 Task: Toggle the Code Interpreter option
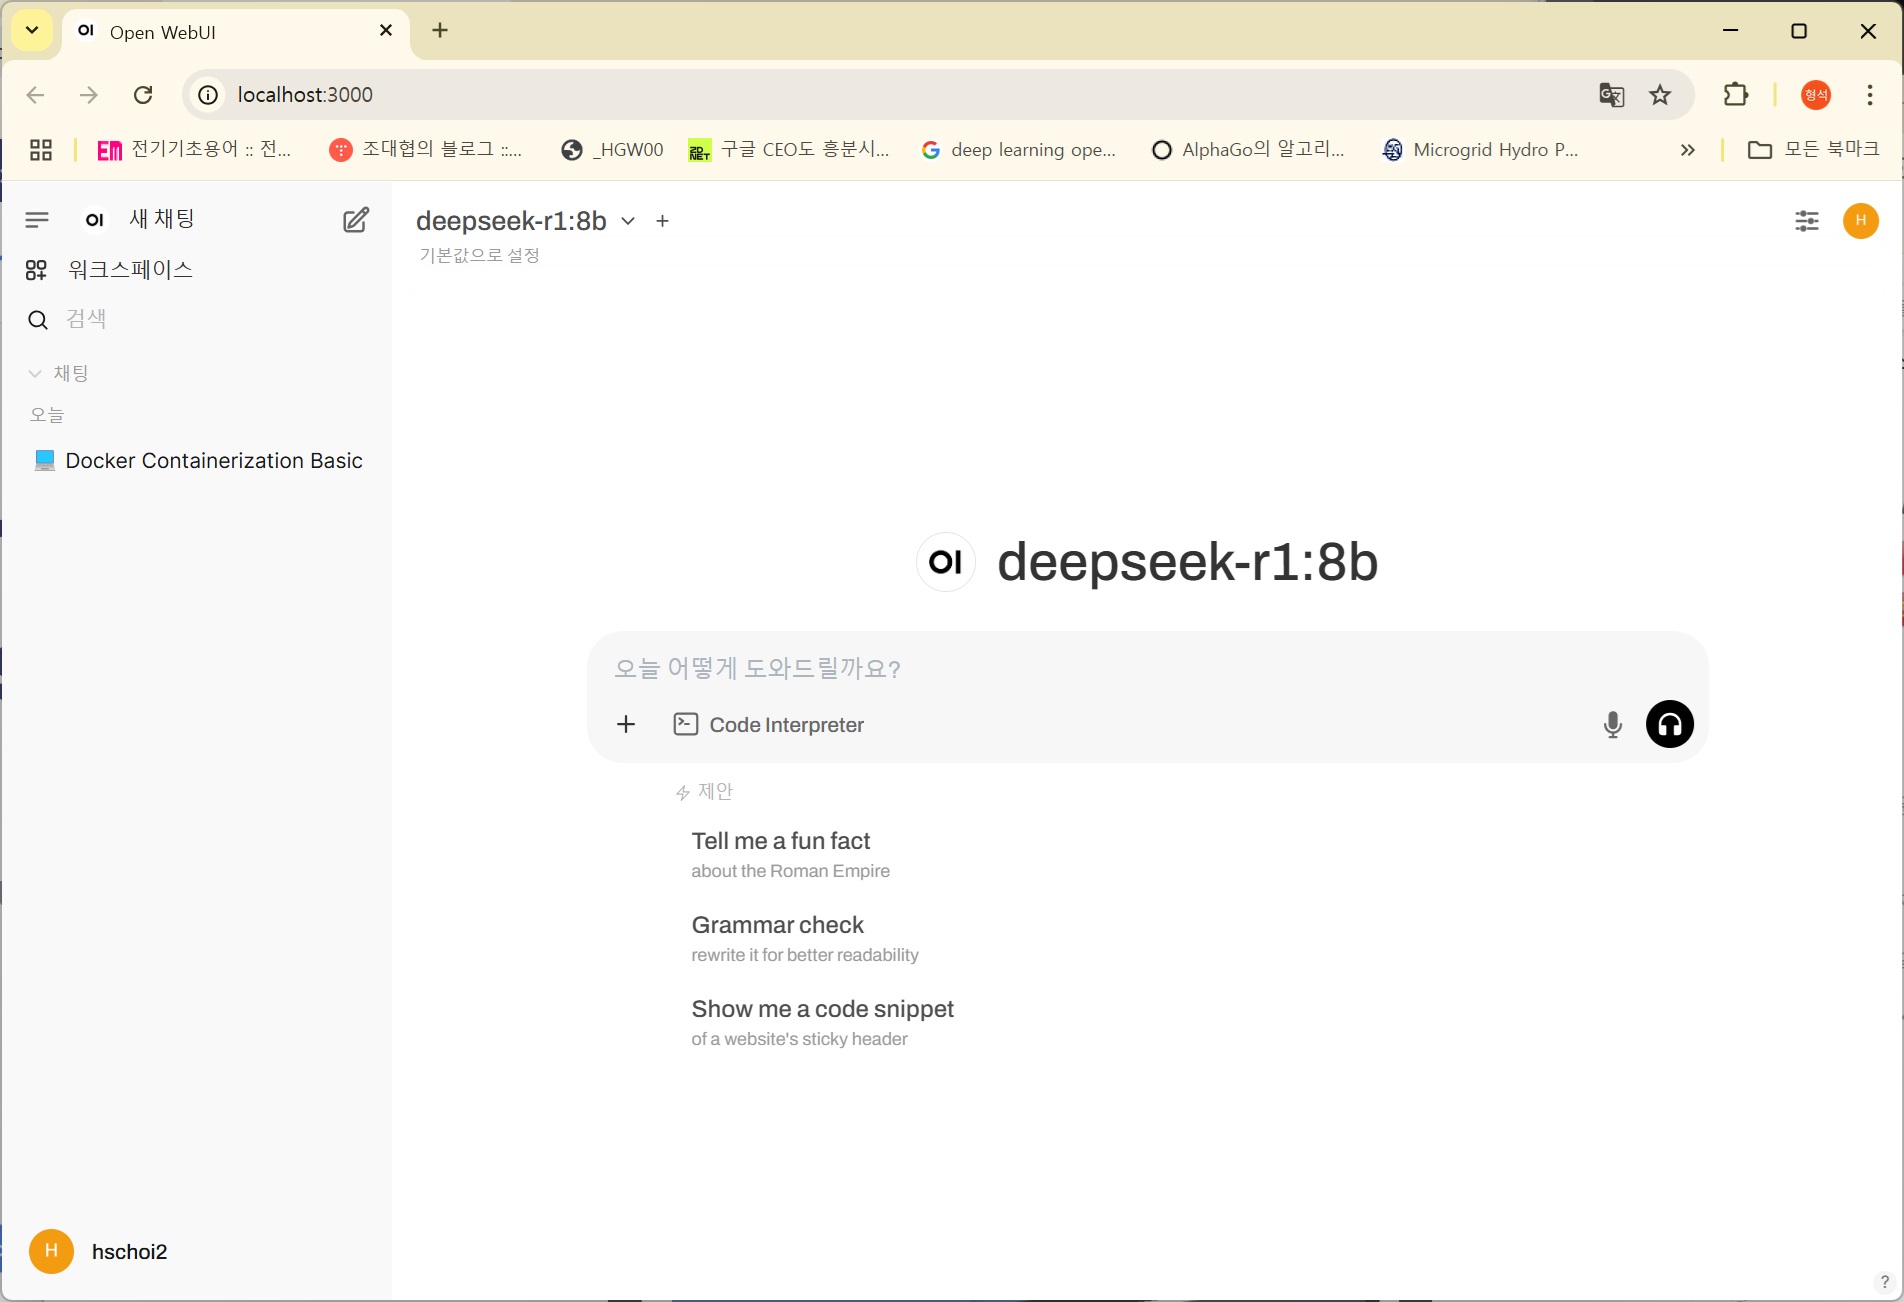tap(769, 725)
